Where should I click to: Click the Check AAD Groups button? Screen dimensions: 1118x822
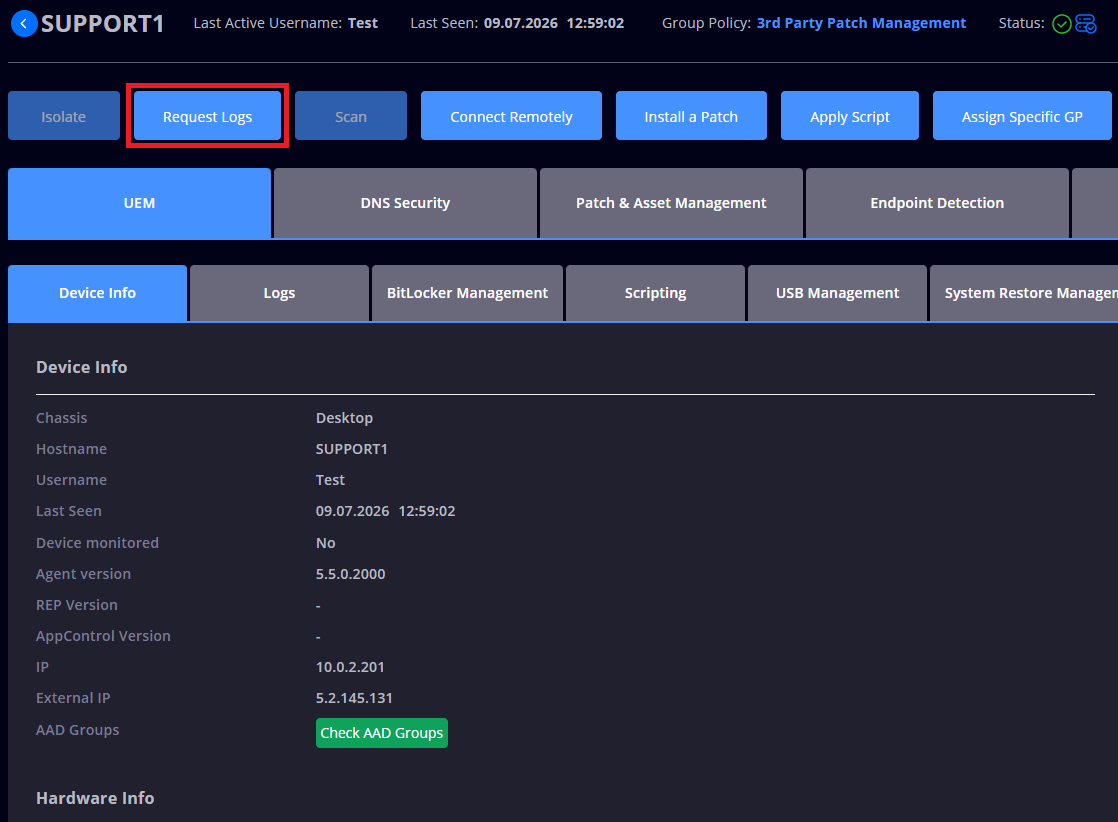click(x=381, y=733)
